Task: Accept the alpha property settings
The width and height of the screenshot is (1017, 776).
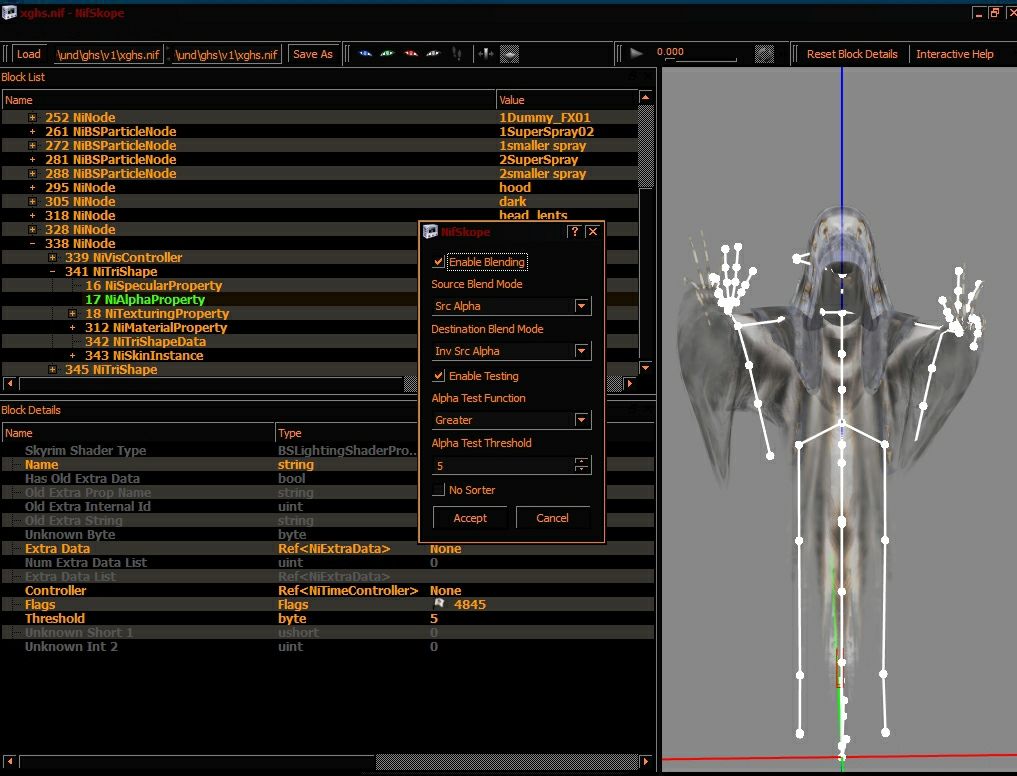Action: pos(470,518)
